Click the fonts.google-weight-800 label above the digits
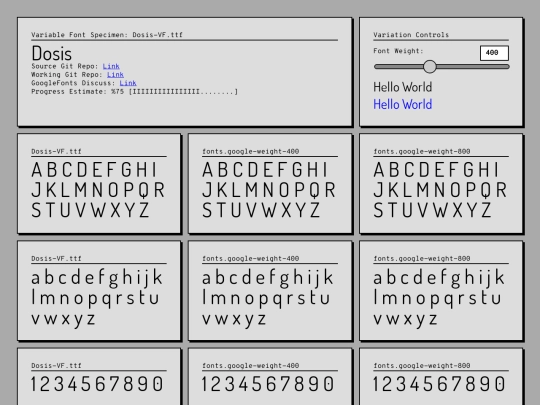The image size is (540, 405). click(x=422, y=365)
